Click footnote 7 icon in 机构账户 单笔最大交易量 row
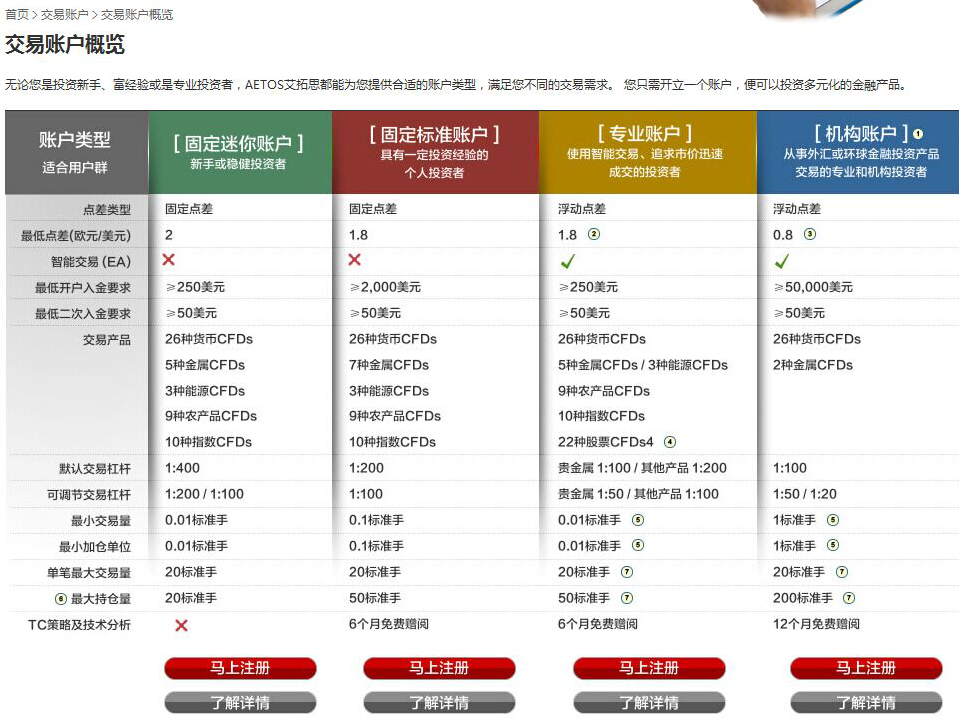 842,572
